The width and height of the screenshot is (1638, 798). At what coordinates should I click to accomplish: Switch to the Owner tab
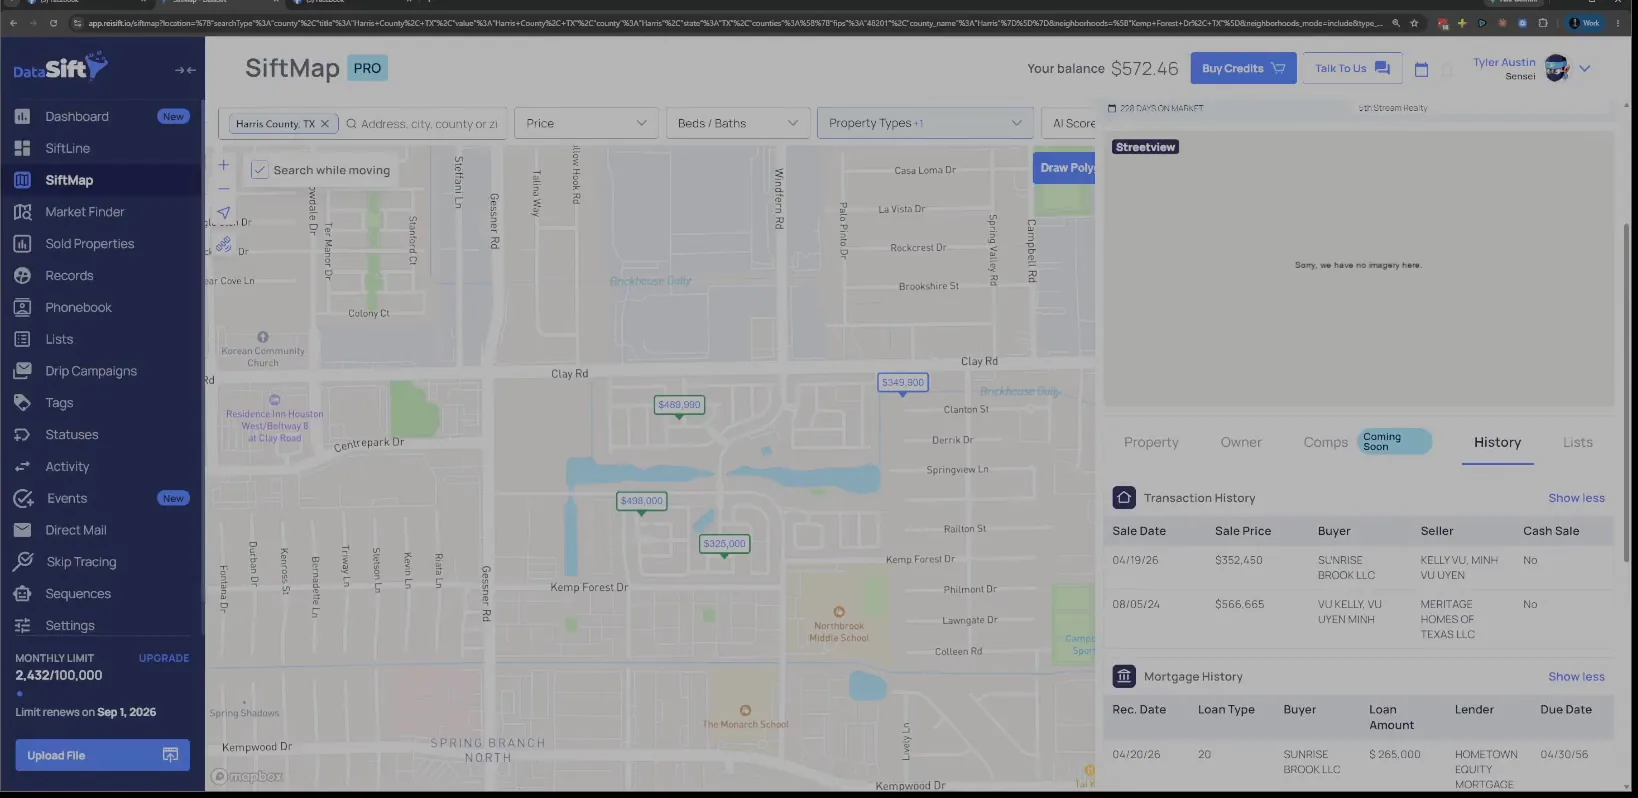(1241, 443)
